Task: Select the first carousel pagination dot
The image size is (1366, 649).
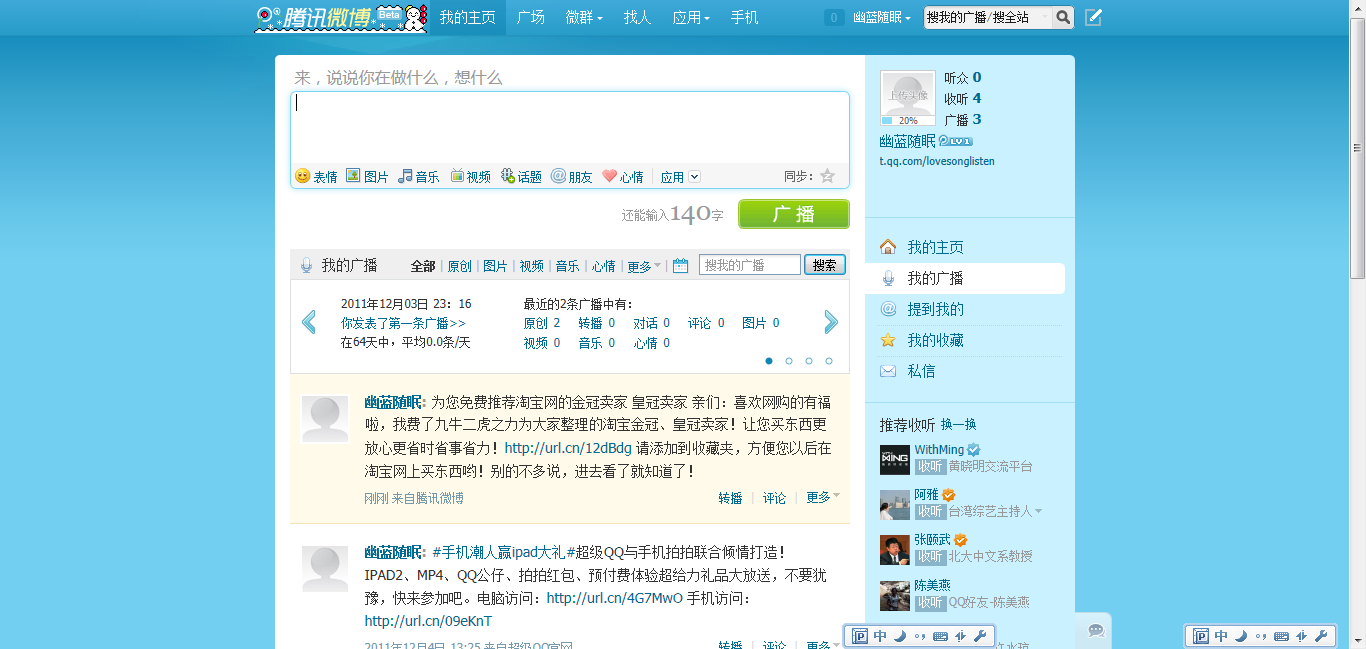Action: pos(769,361)
